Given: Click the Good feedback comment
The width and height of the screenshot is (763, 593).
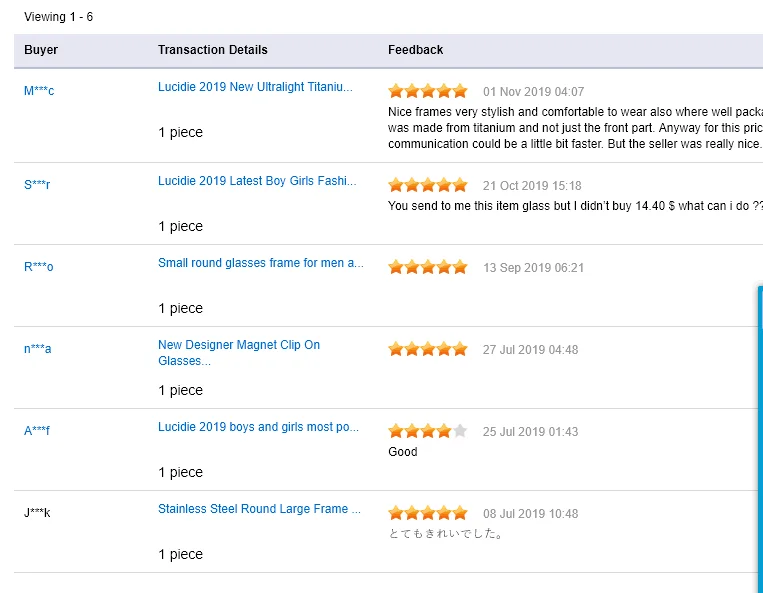Looking at the screenshot, I should [x=402, y=451].
